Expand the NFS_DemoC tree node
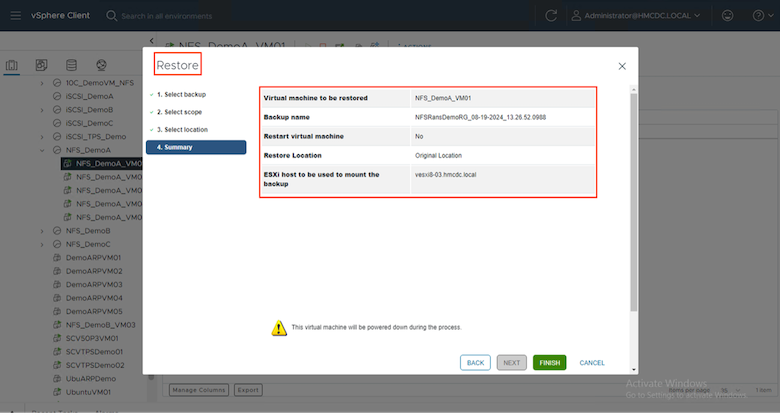This screenshot has height=415, width=780. (42, 244)
